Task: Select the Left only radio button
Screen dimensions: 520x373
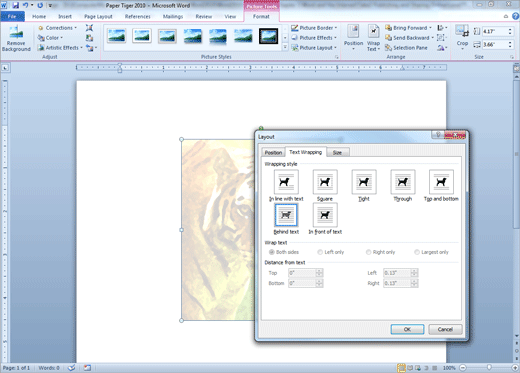Action: pyautogui.click(x=320, y=252)
